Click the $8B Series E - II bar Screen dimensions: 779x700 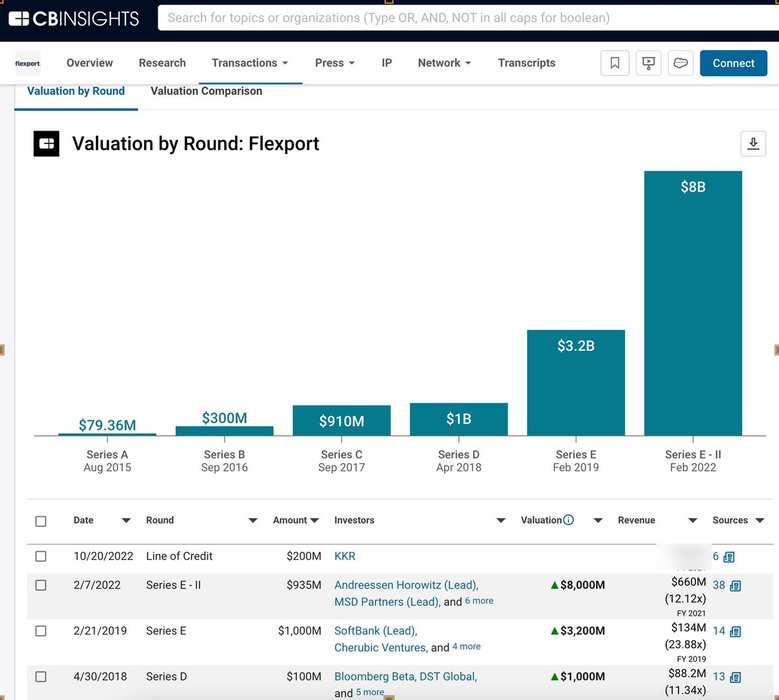[x=692, y=303]
